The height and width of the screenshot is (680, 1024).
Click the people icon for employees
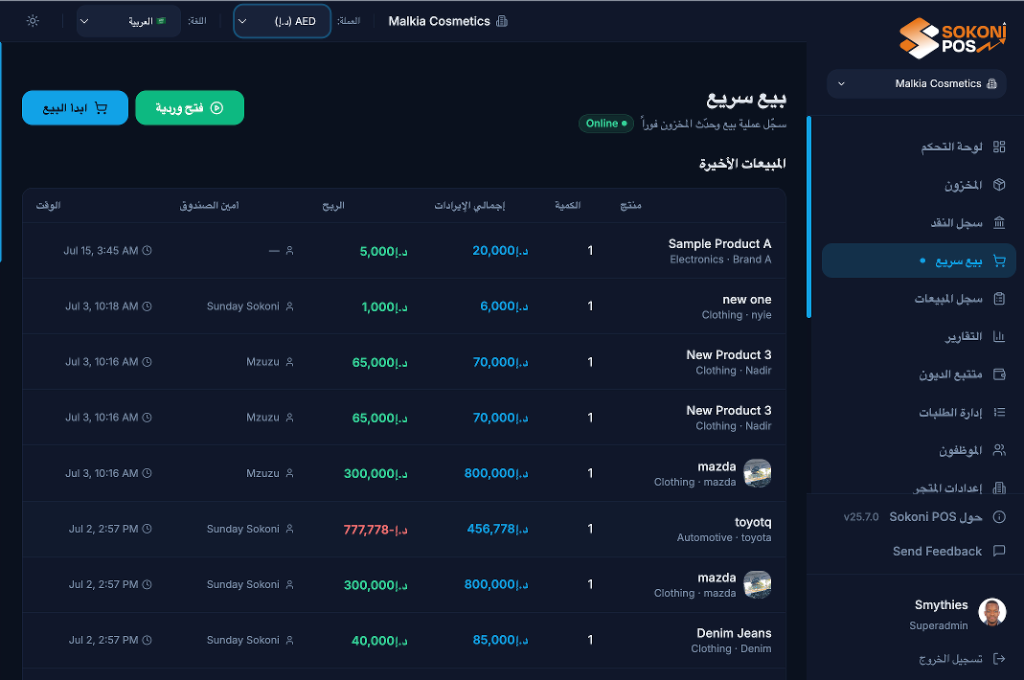pos(999,450)
